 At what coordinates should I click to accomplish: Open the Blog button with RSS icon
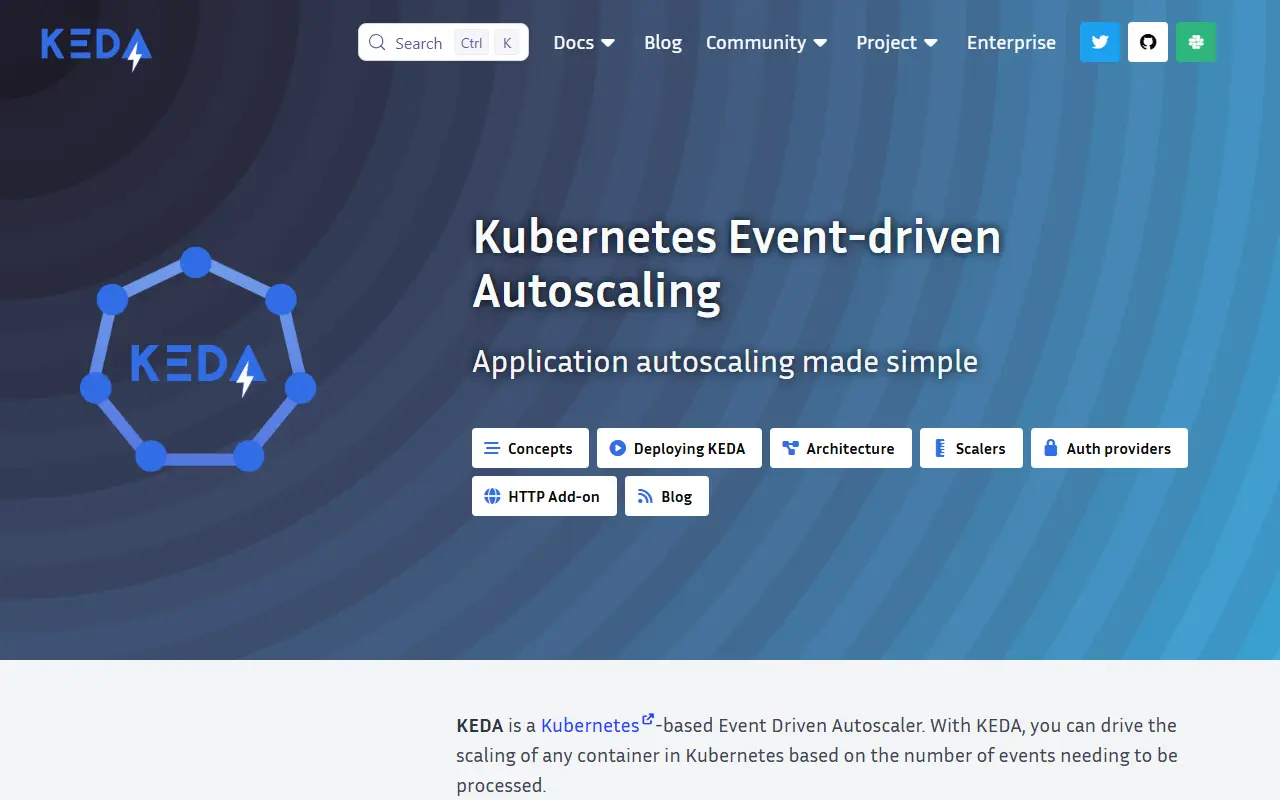tap(667, 496)
